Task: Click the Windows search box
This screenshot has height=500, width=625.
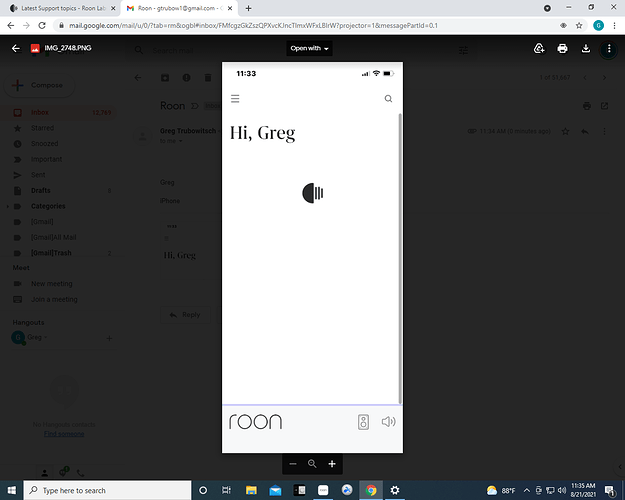Action: pyautogui.click(x=108, y=490)
